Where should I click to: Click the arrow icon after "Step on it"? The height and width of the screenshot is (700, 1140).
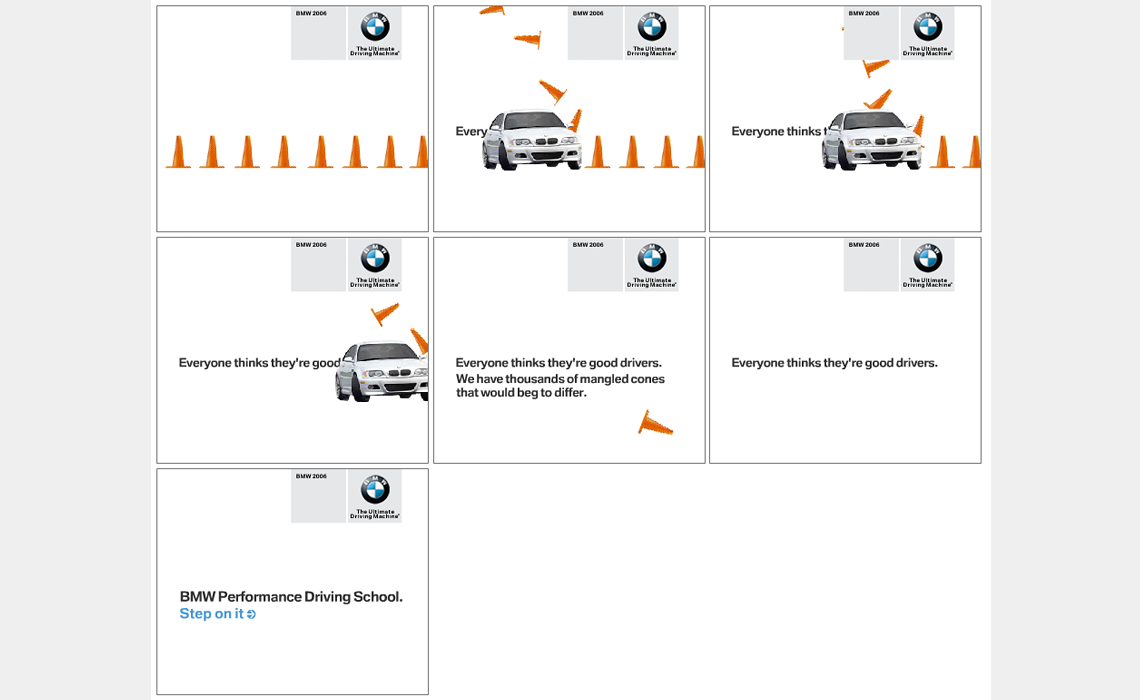(x=251, y=614)
